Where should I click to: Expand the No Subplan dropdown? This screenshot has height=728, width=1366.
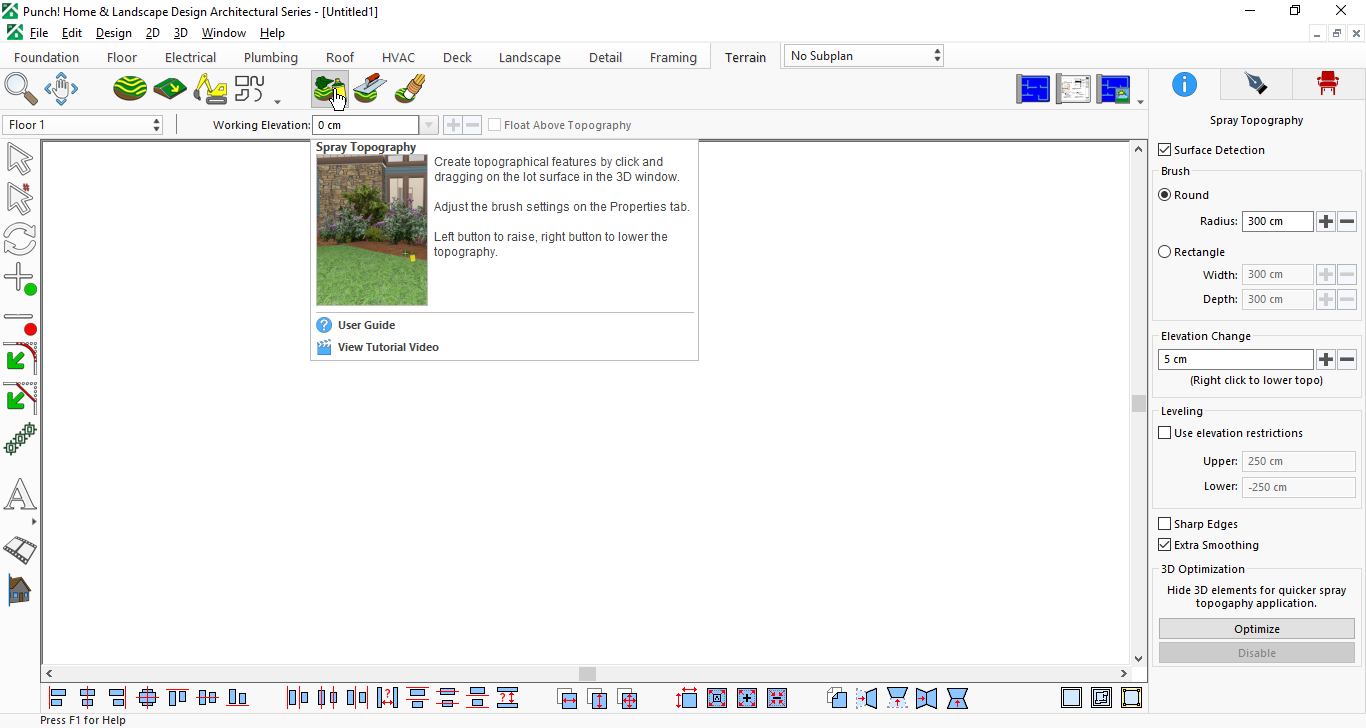coord(864,56)
